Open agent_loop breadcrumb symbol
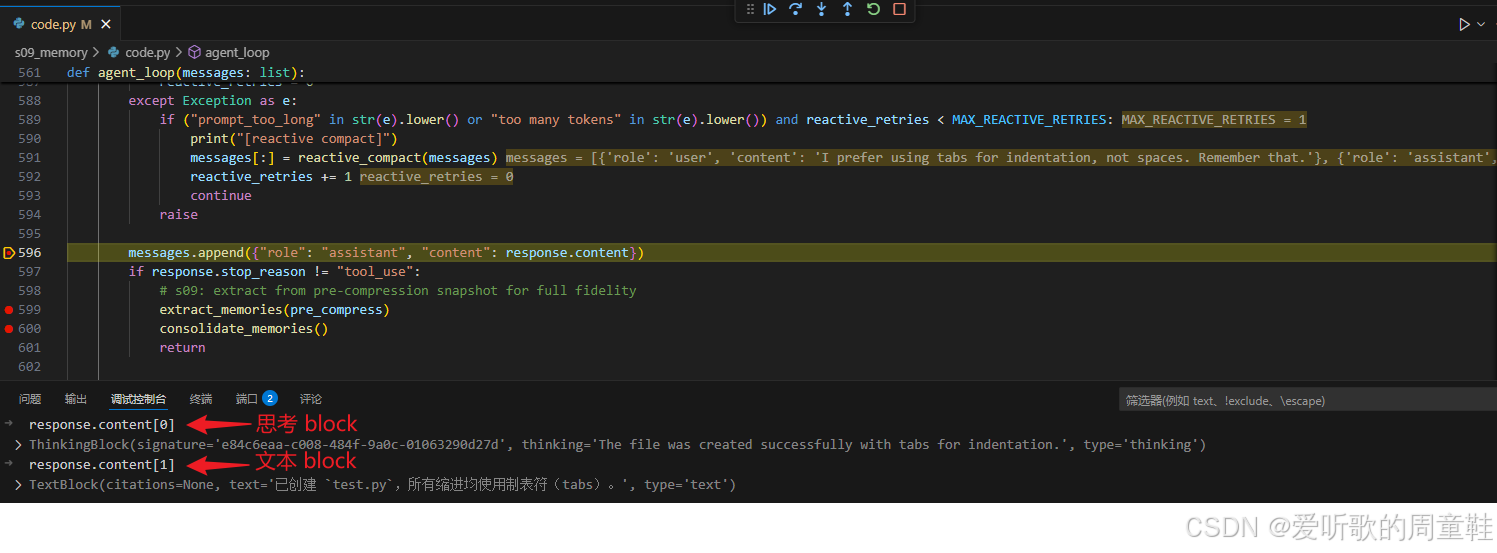The image size is (1497, 553). 229,52
